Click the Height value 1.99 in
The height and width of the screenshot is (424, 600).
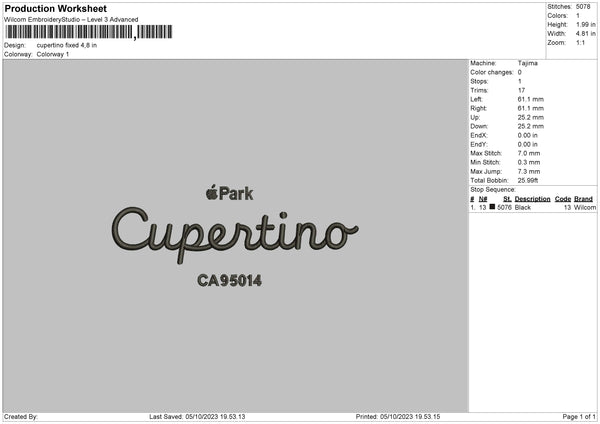pos(586,24)
